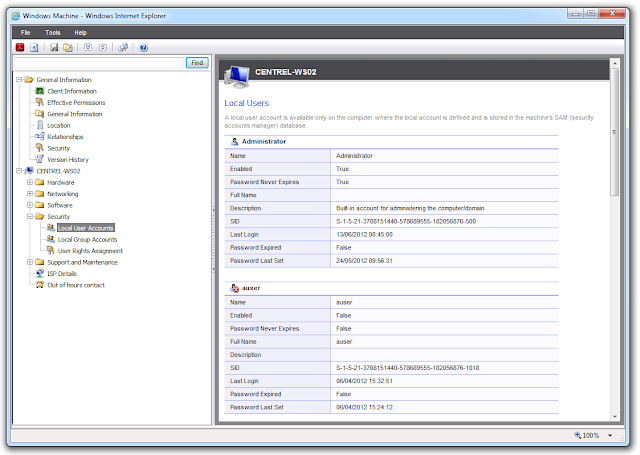Select the ISP Details tree item

tap(62, 273)
